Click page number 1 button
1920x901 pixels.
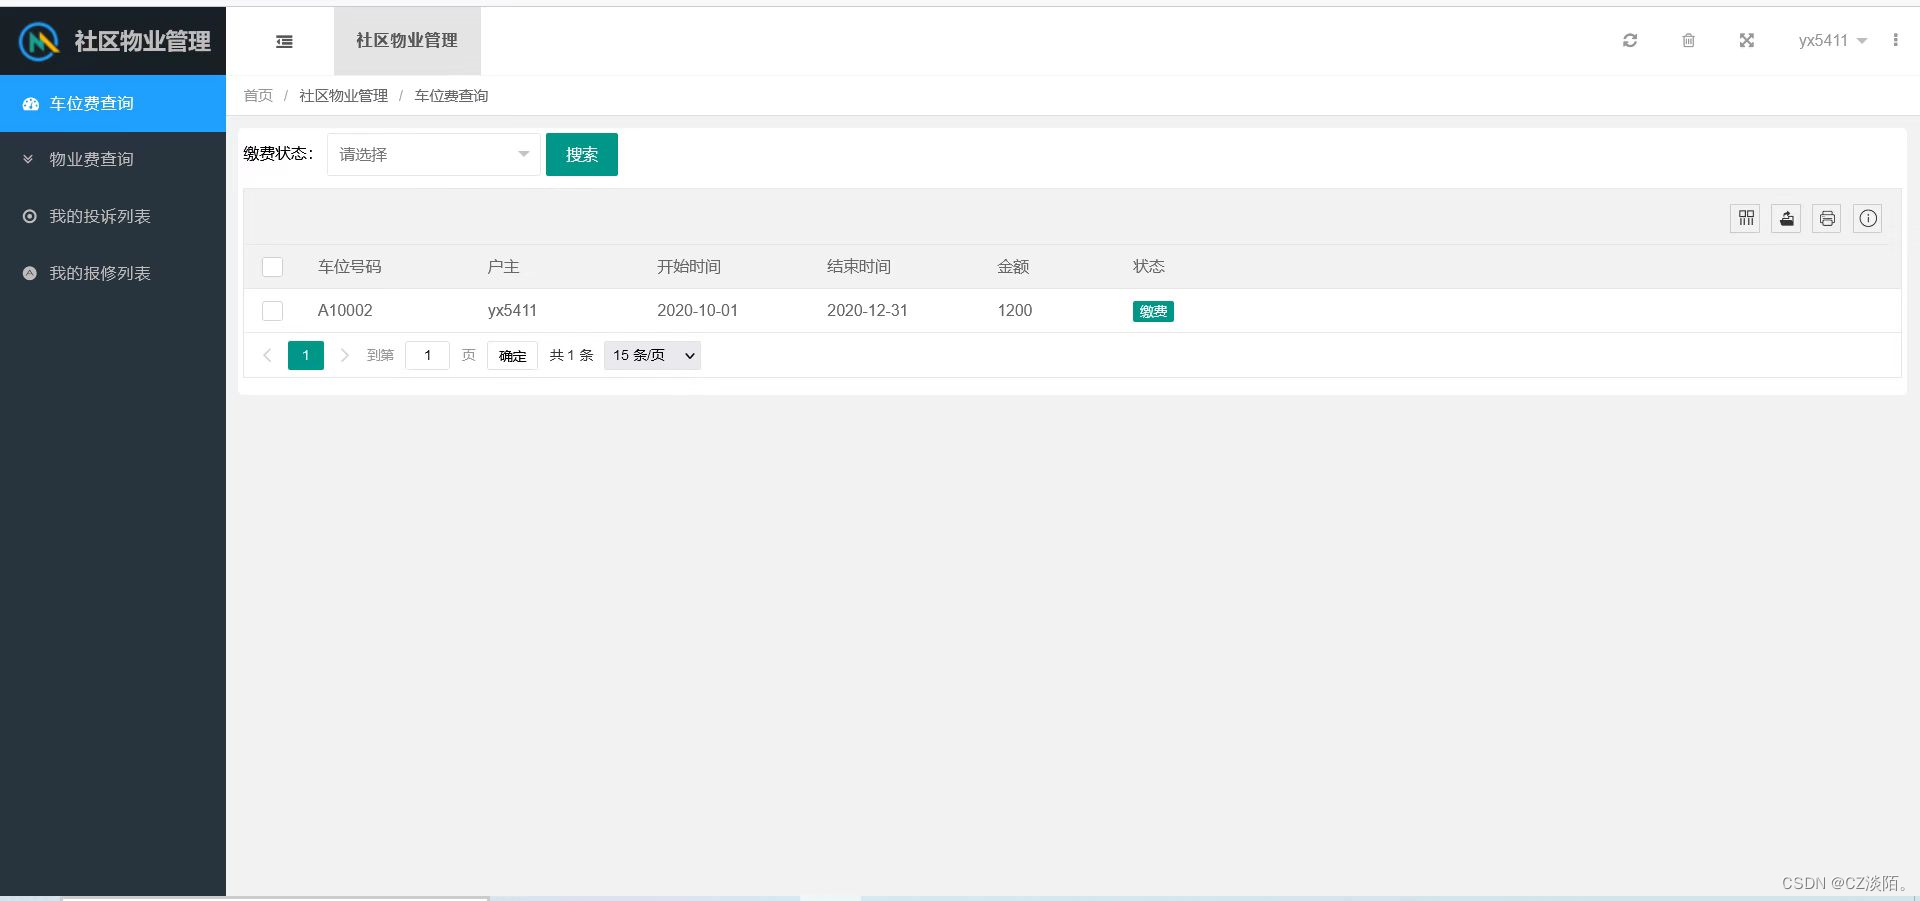(306, 355)
